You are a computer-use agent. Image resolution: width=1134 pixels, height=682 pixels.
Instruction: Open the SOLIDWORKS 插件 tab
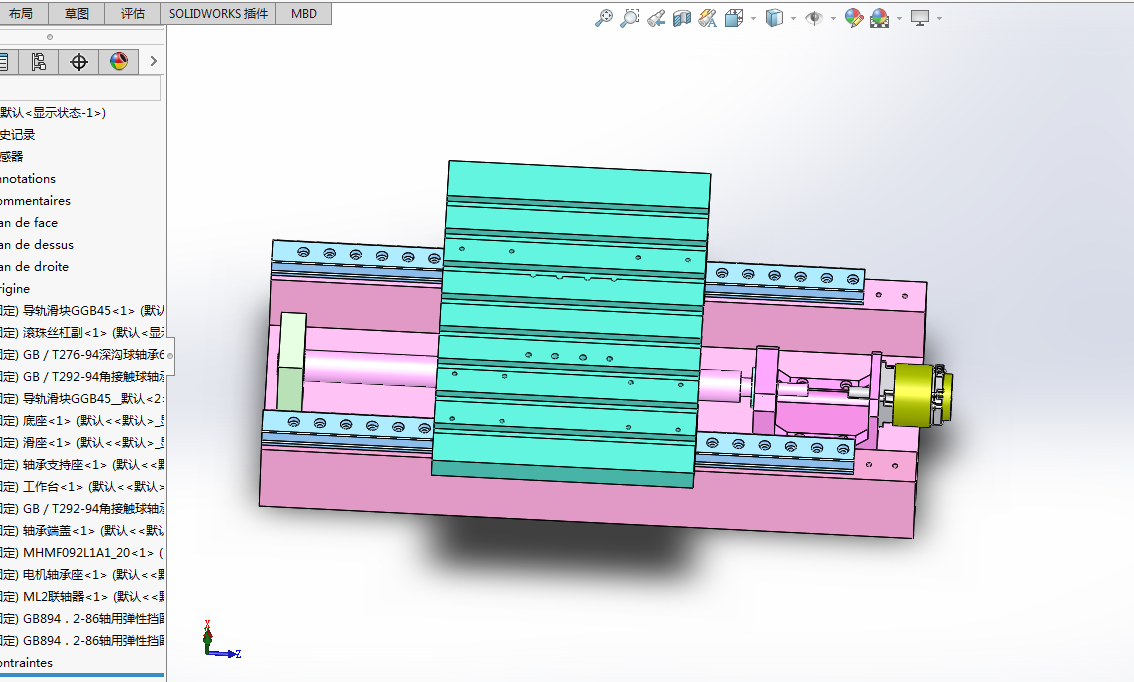coord(218,14)
